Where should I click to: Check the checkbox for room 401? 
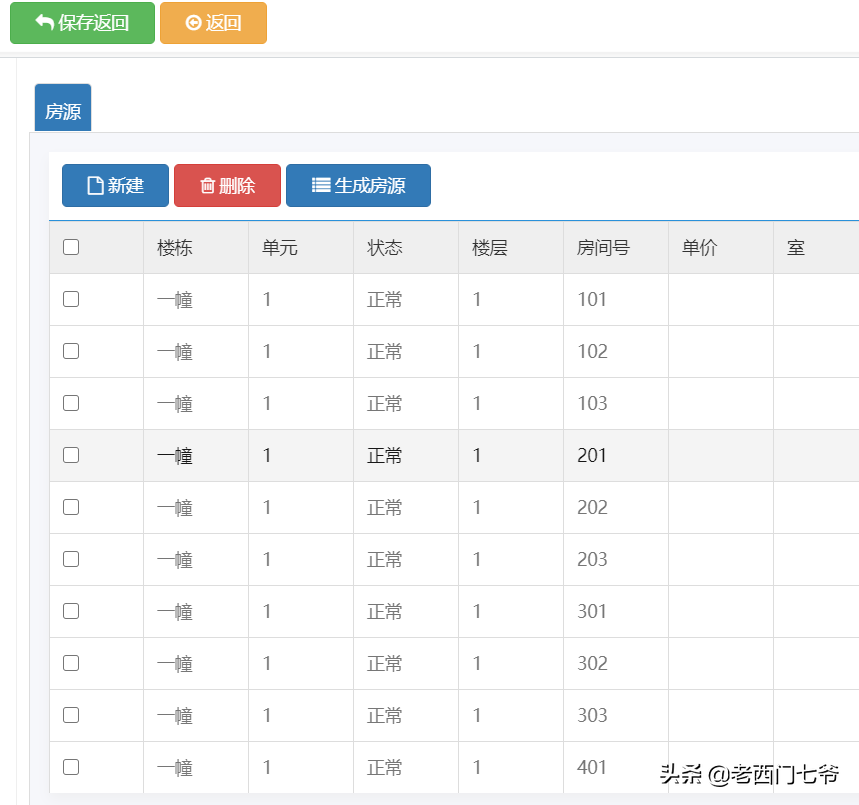[x=71, y=767]
